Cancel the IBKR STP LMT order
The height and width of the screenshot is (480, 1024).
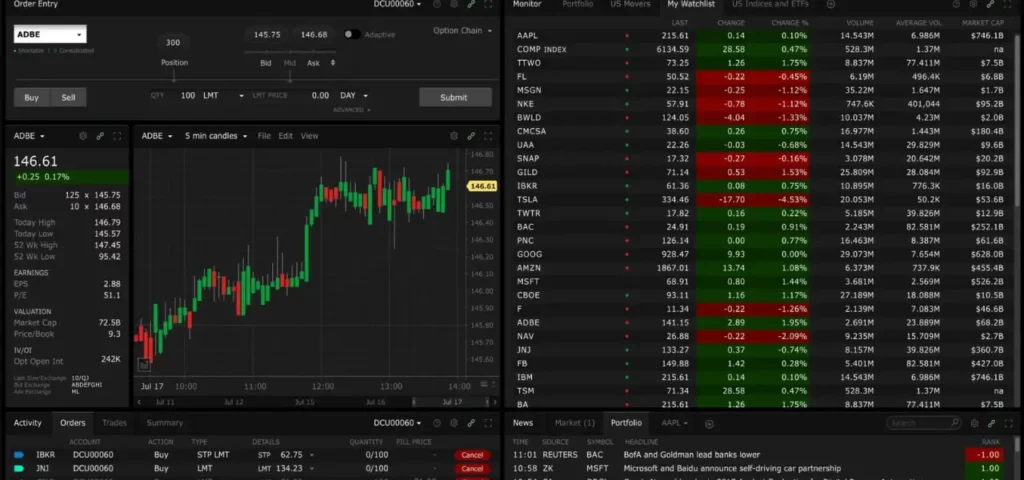click(472, 455)
